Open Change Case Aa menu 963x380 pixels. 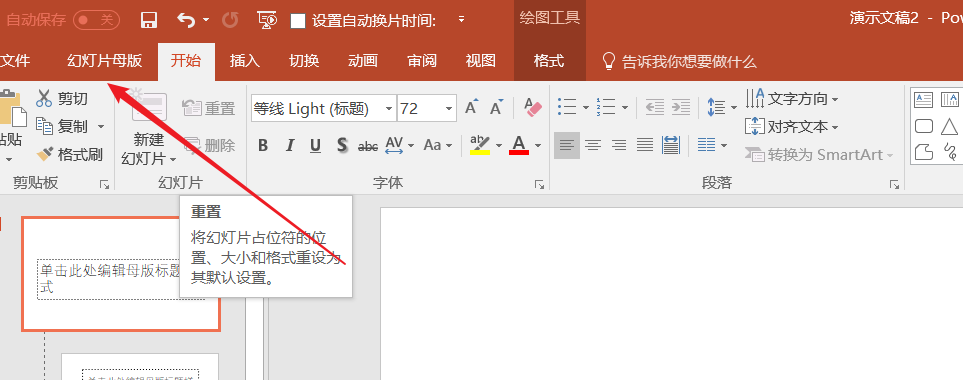coord(438,145)
